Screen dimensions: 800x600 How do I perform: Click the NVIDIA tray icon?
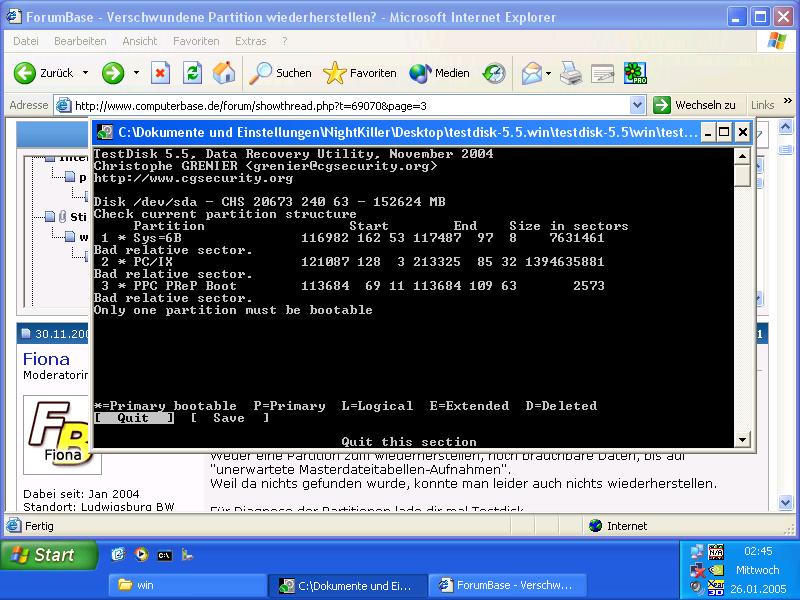point(716,570)
